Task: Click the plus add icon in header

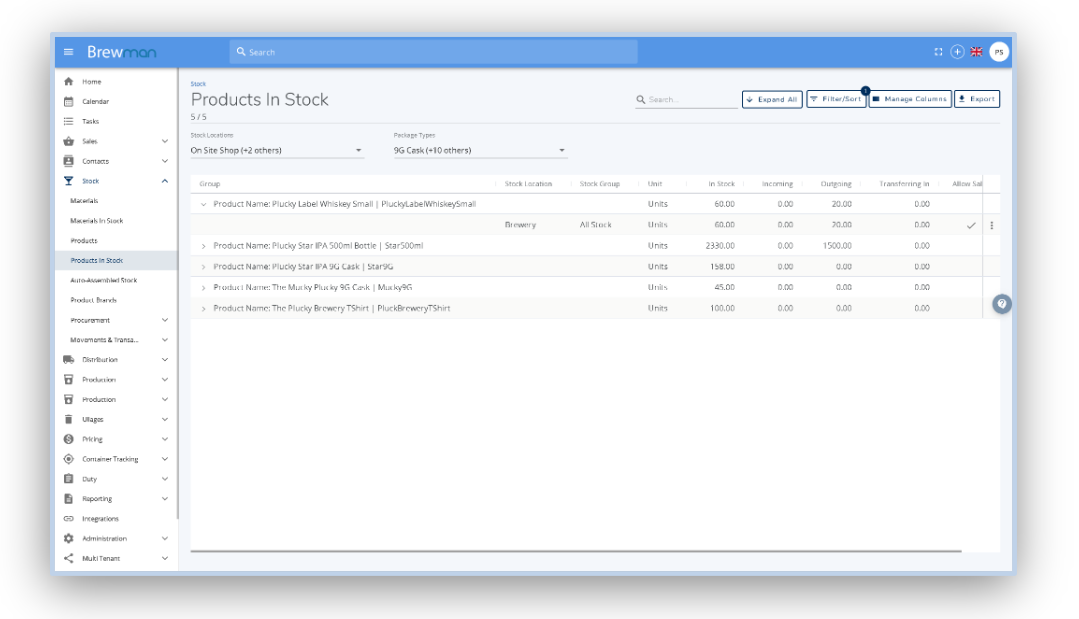Action: (957, 52)
